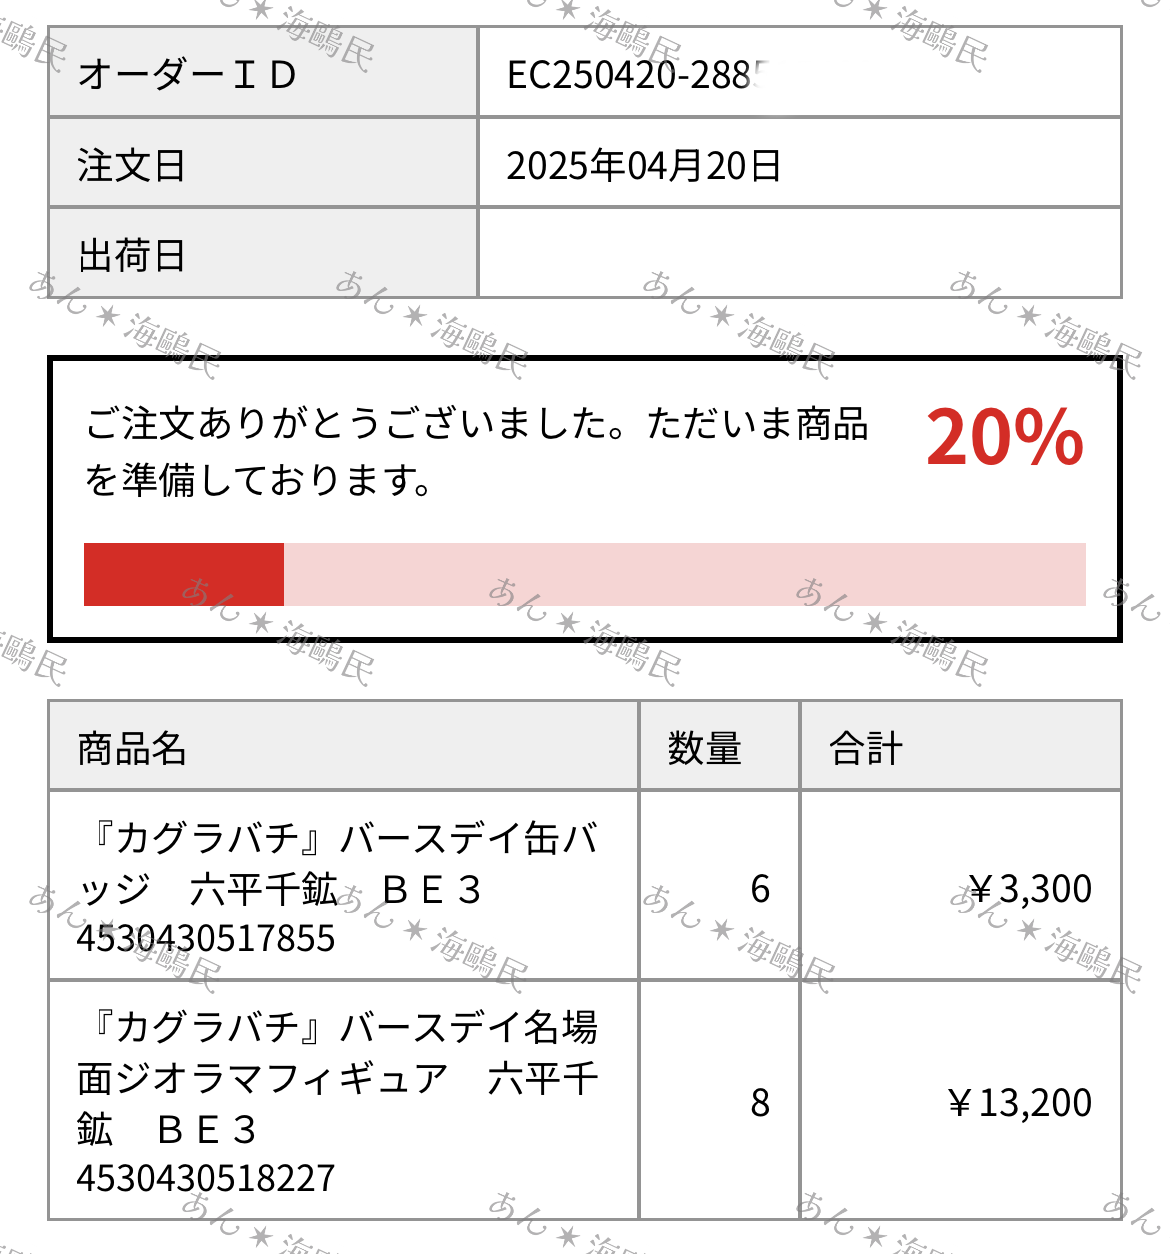
Task: Click the 合計 column header
Action: tap(960, 746)
